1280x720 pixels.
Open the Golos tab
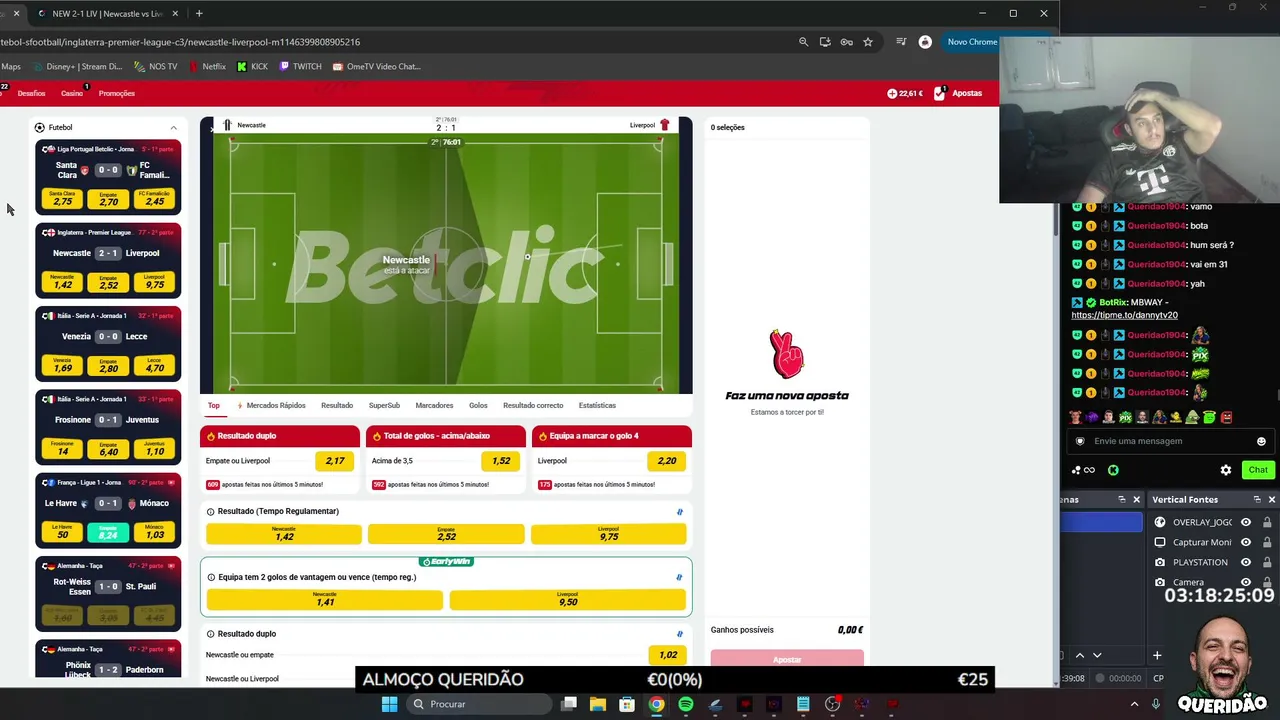(x=478, y=405)
